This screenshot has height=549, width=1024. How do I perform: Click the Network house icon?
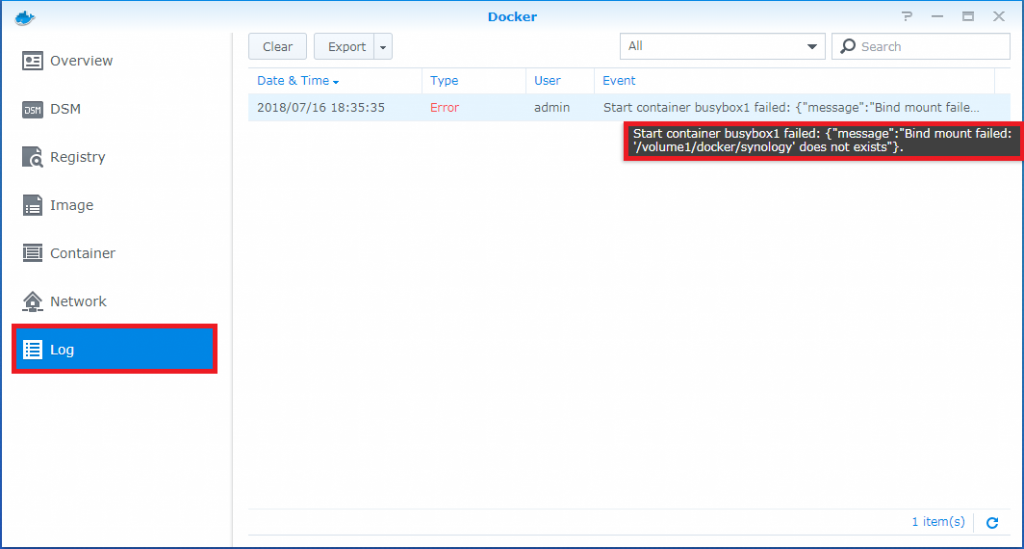coord(32,301)
